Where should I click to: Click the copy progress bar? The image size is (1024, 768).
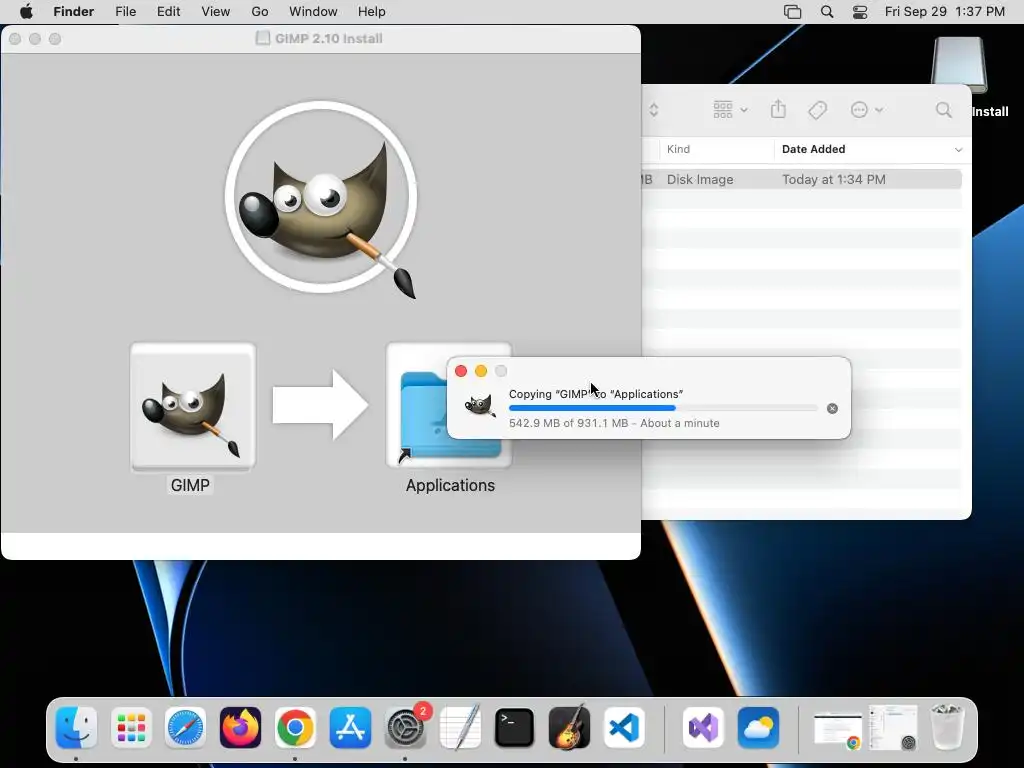click(663, 408)
